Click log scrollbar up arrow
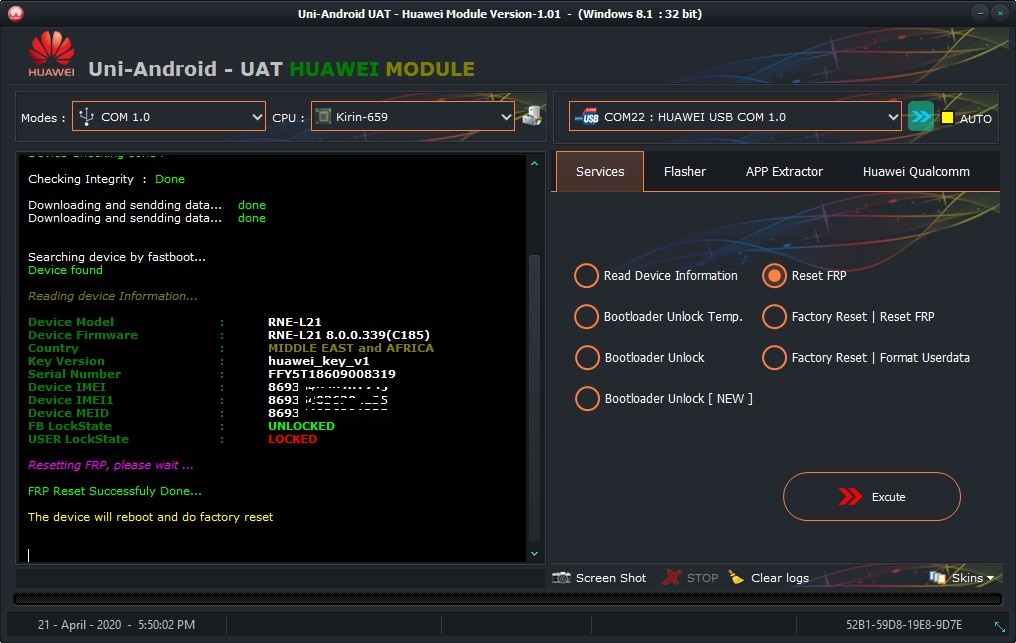This screenshot has height=643, width=1016. coord(535,163)
